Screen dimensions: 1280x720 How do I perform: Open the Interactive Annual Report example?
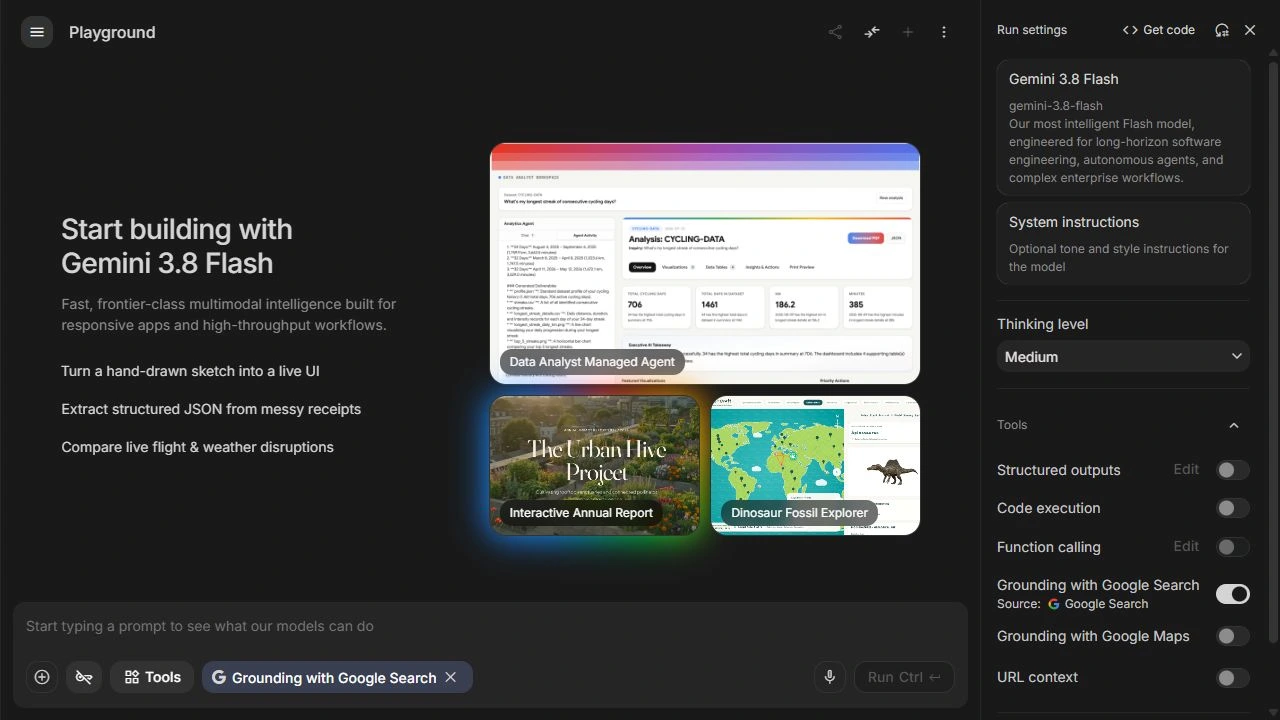[595, 465]
